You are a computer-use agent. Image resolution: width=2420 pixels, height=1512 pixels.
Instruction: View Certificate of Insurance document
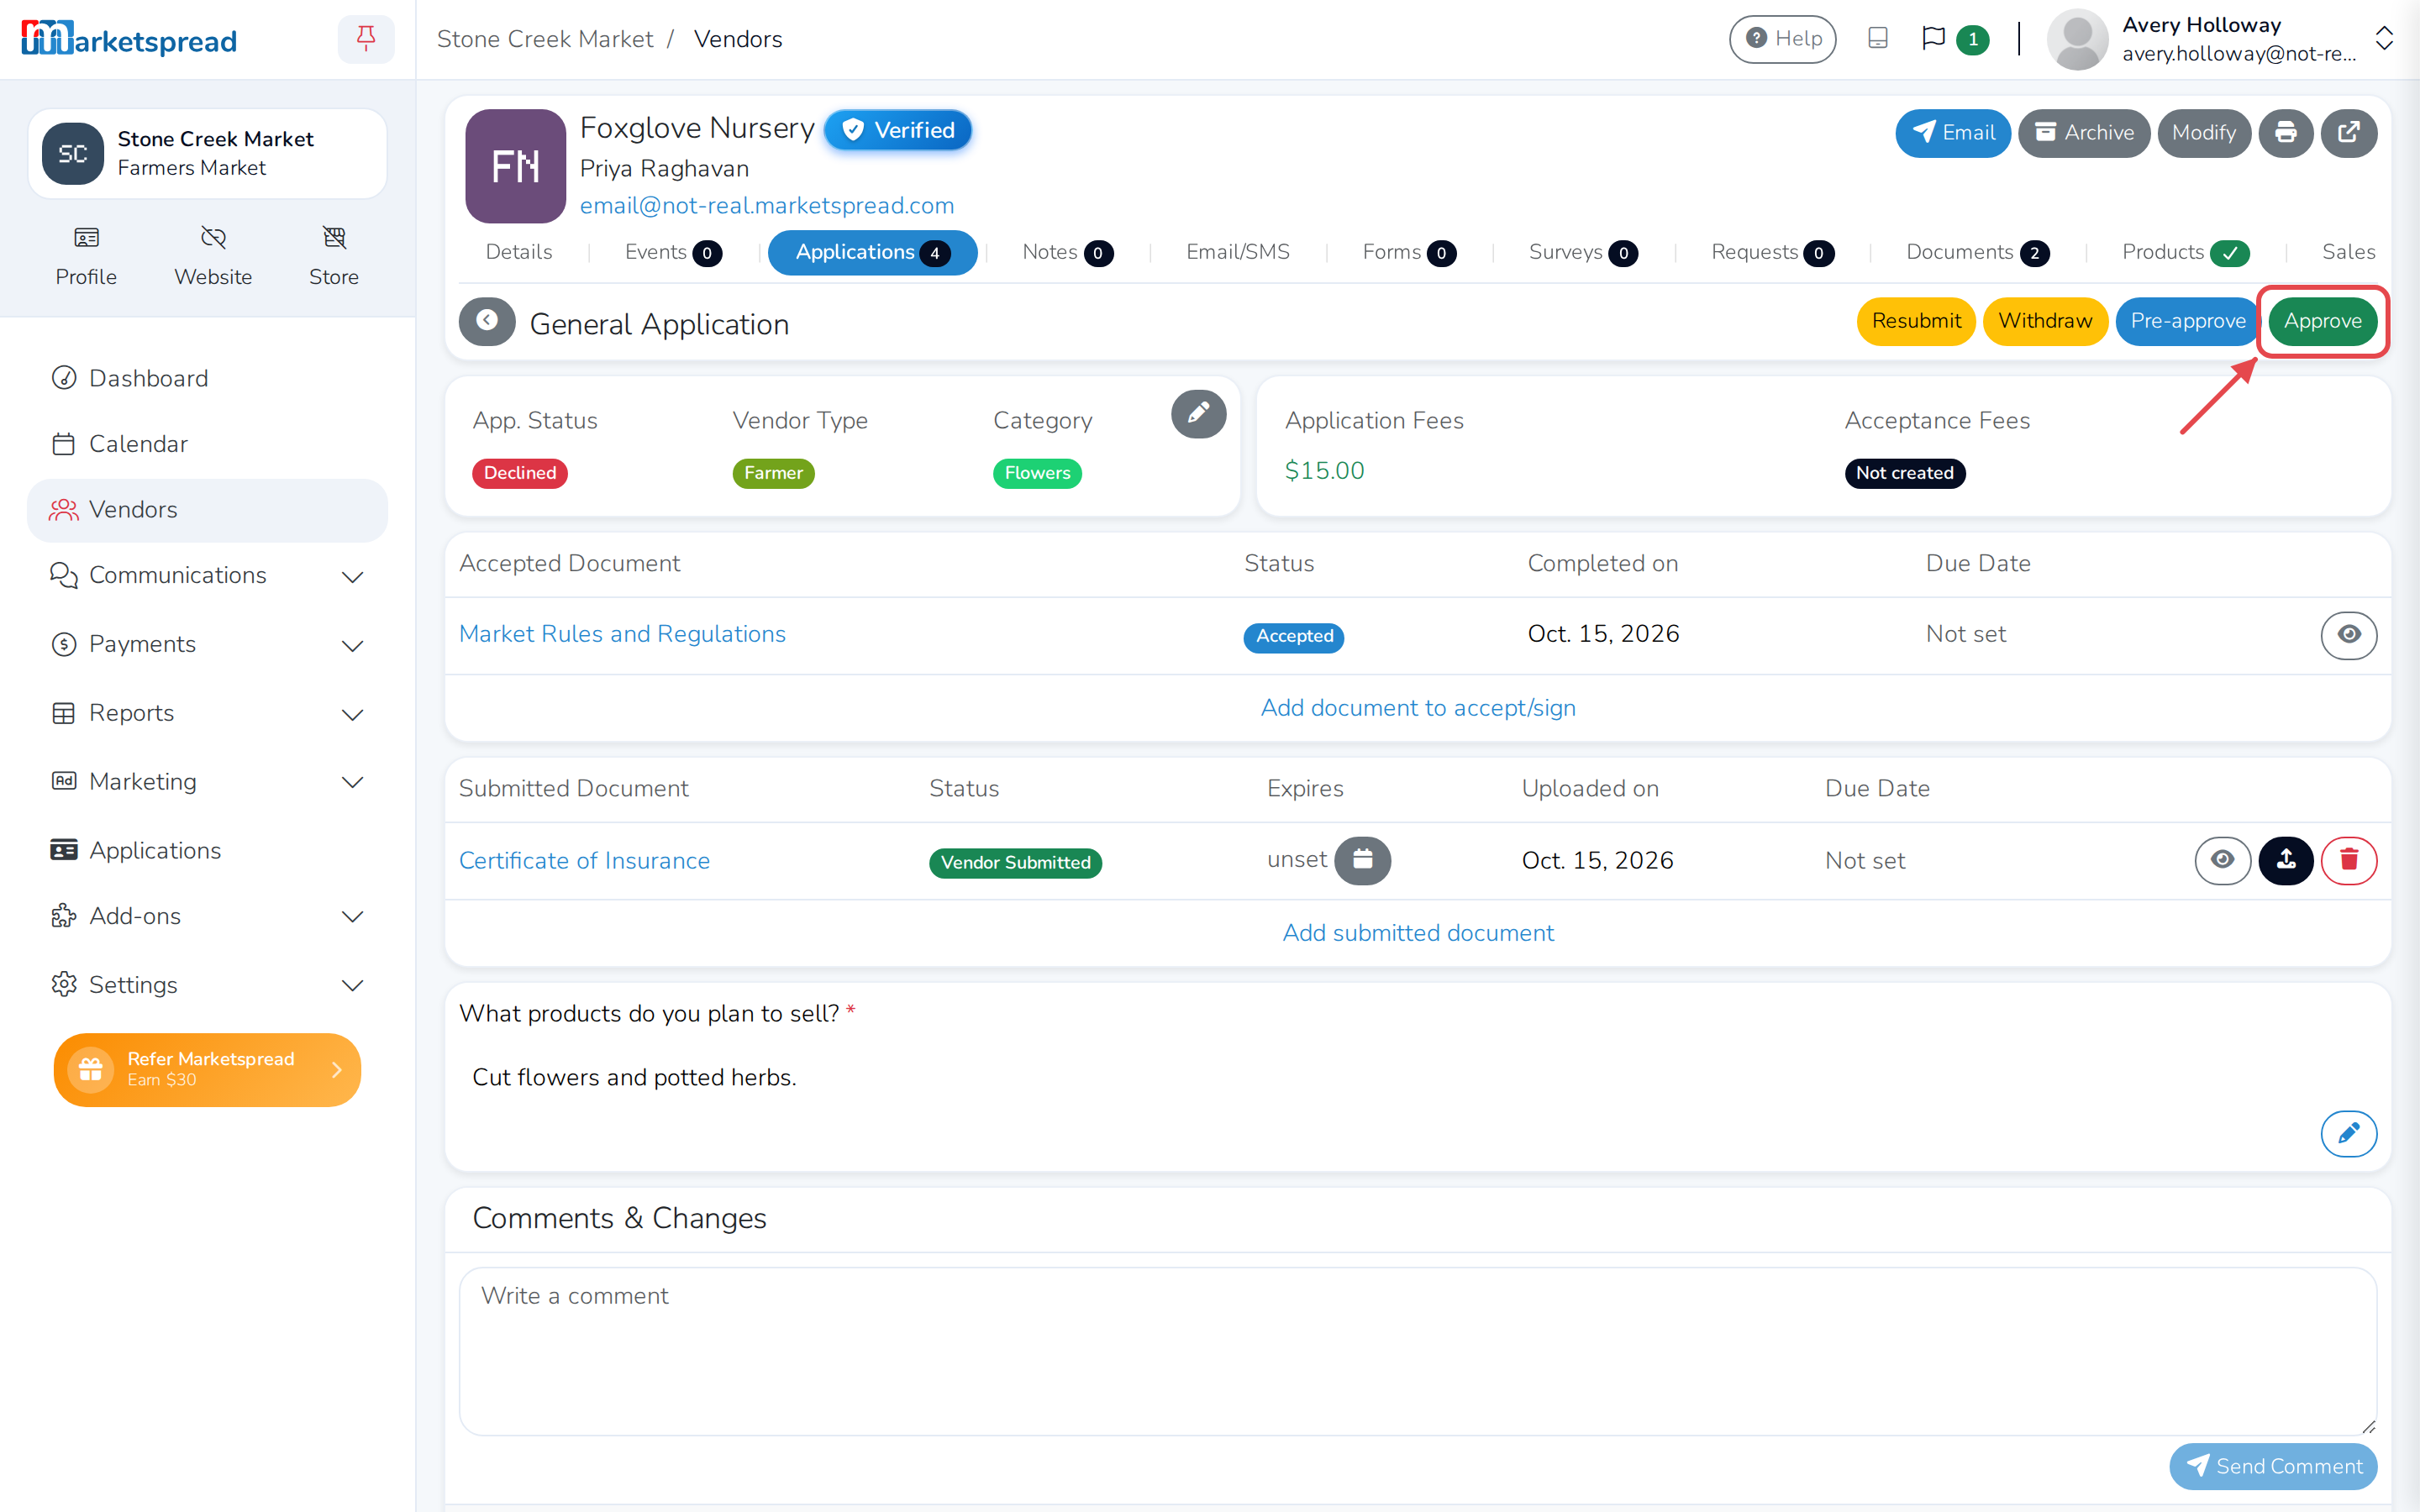pyautogui.click(x=2223, y=860)
